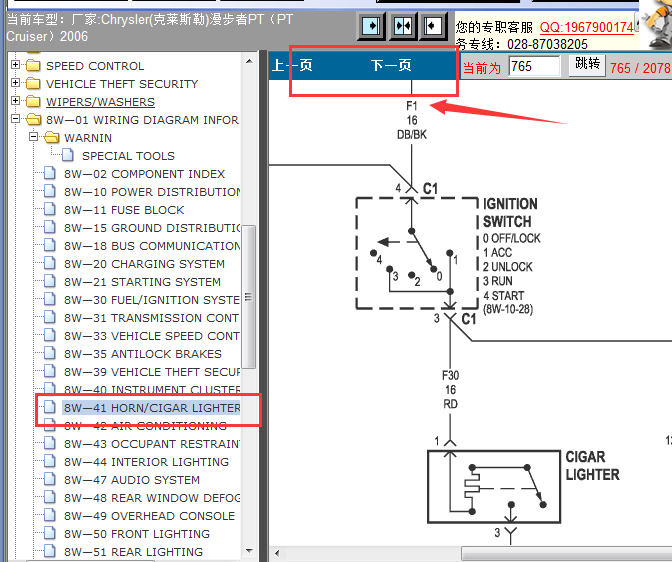Open 8W-51 REAR LIGHTING entry
Image resolution: width=672 pixels, height=562 pixels.
pos(133,552)
